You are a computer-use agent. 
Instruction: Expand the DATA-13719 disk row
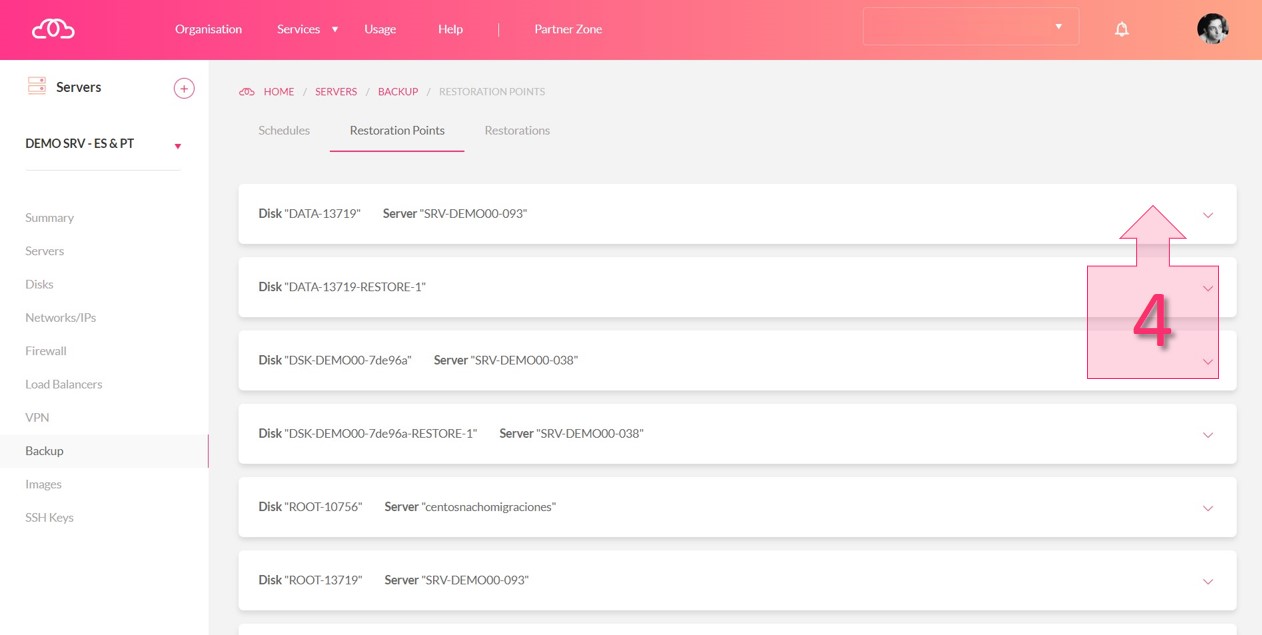[x=1207, y=215]
